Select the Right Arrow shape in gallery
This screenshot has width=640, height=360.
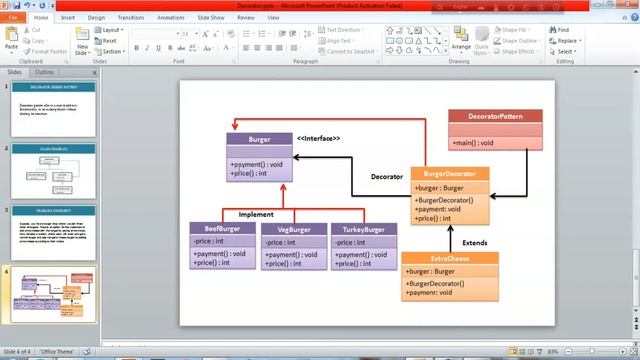(390, 51)
